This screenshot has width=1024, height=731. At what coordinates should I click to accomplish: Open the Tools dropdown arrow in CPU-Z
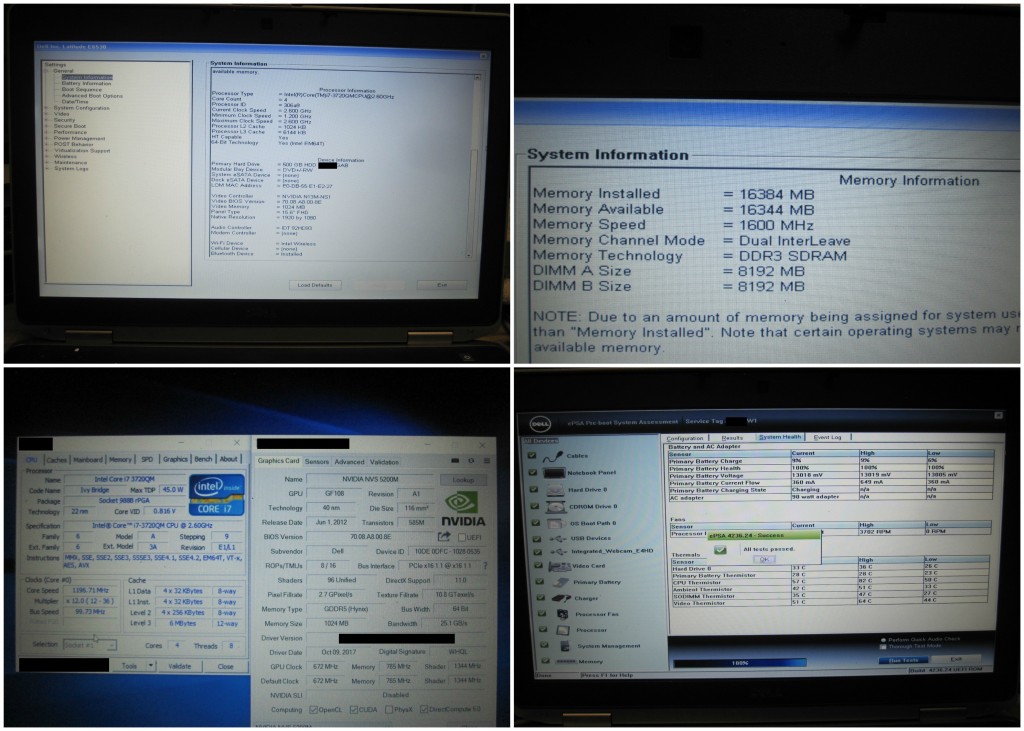[151, 666]
